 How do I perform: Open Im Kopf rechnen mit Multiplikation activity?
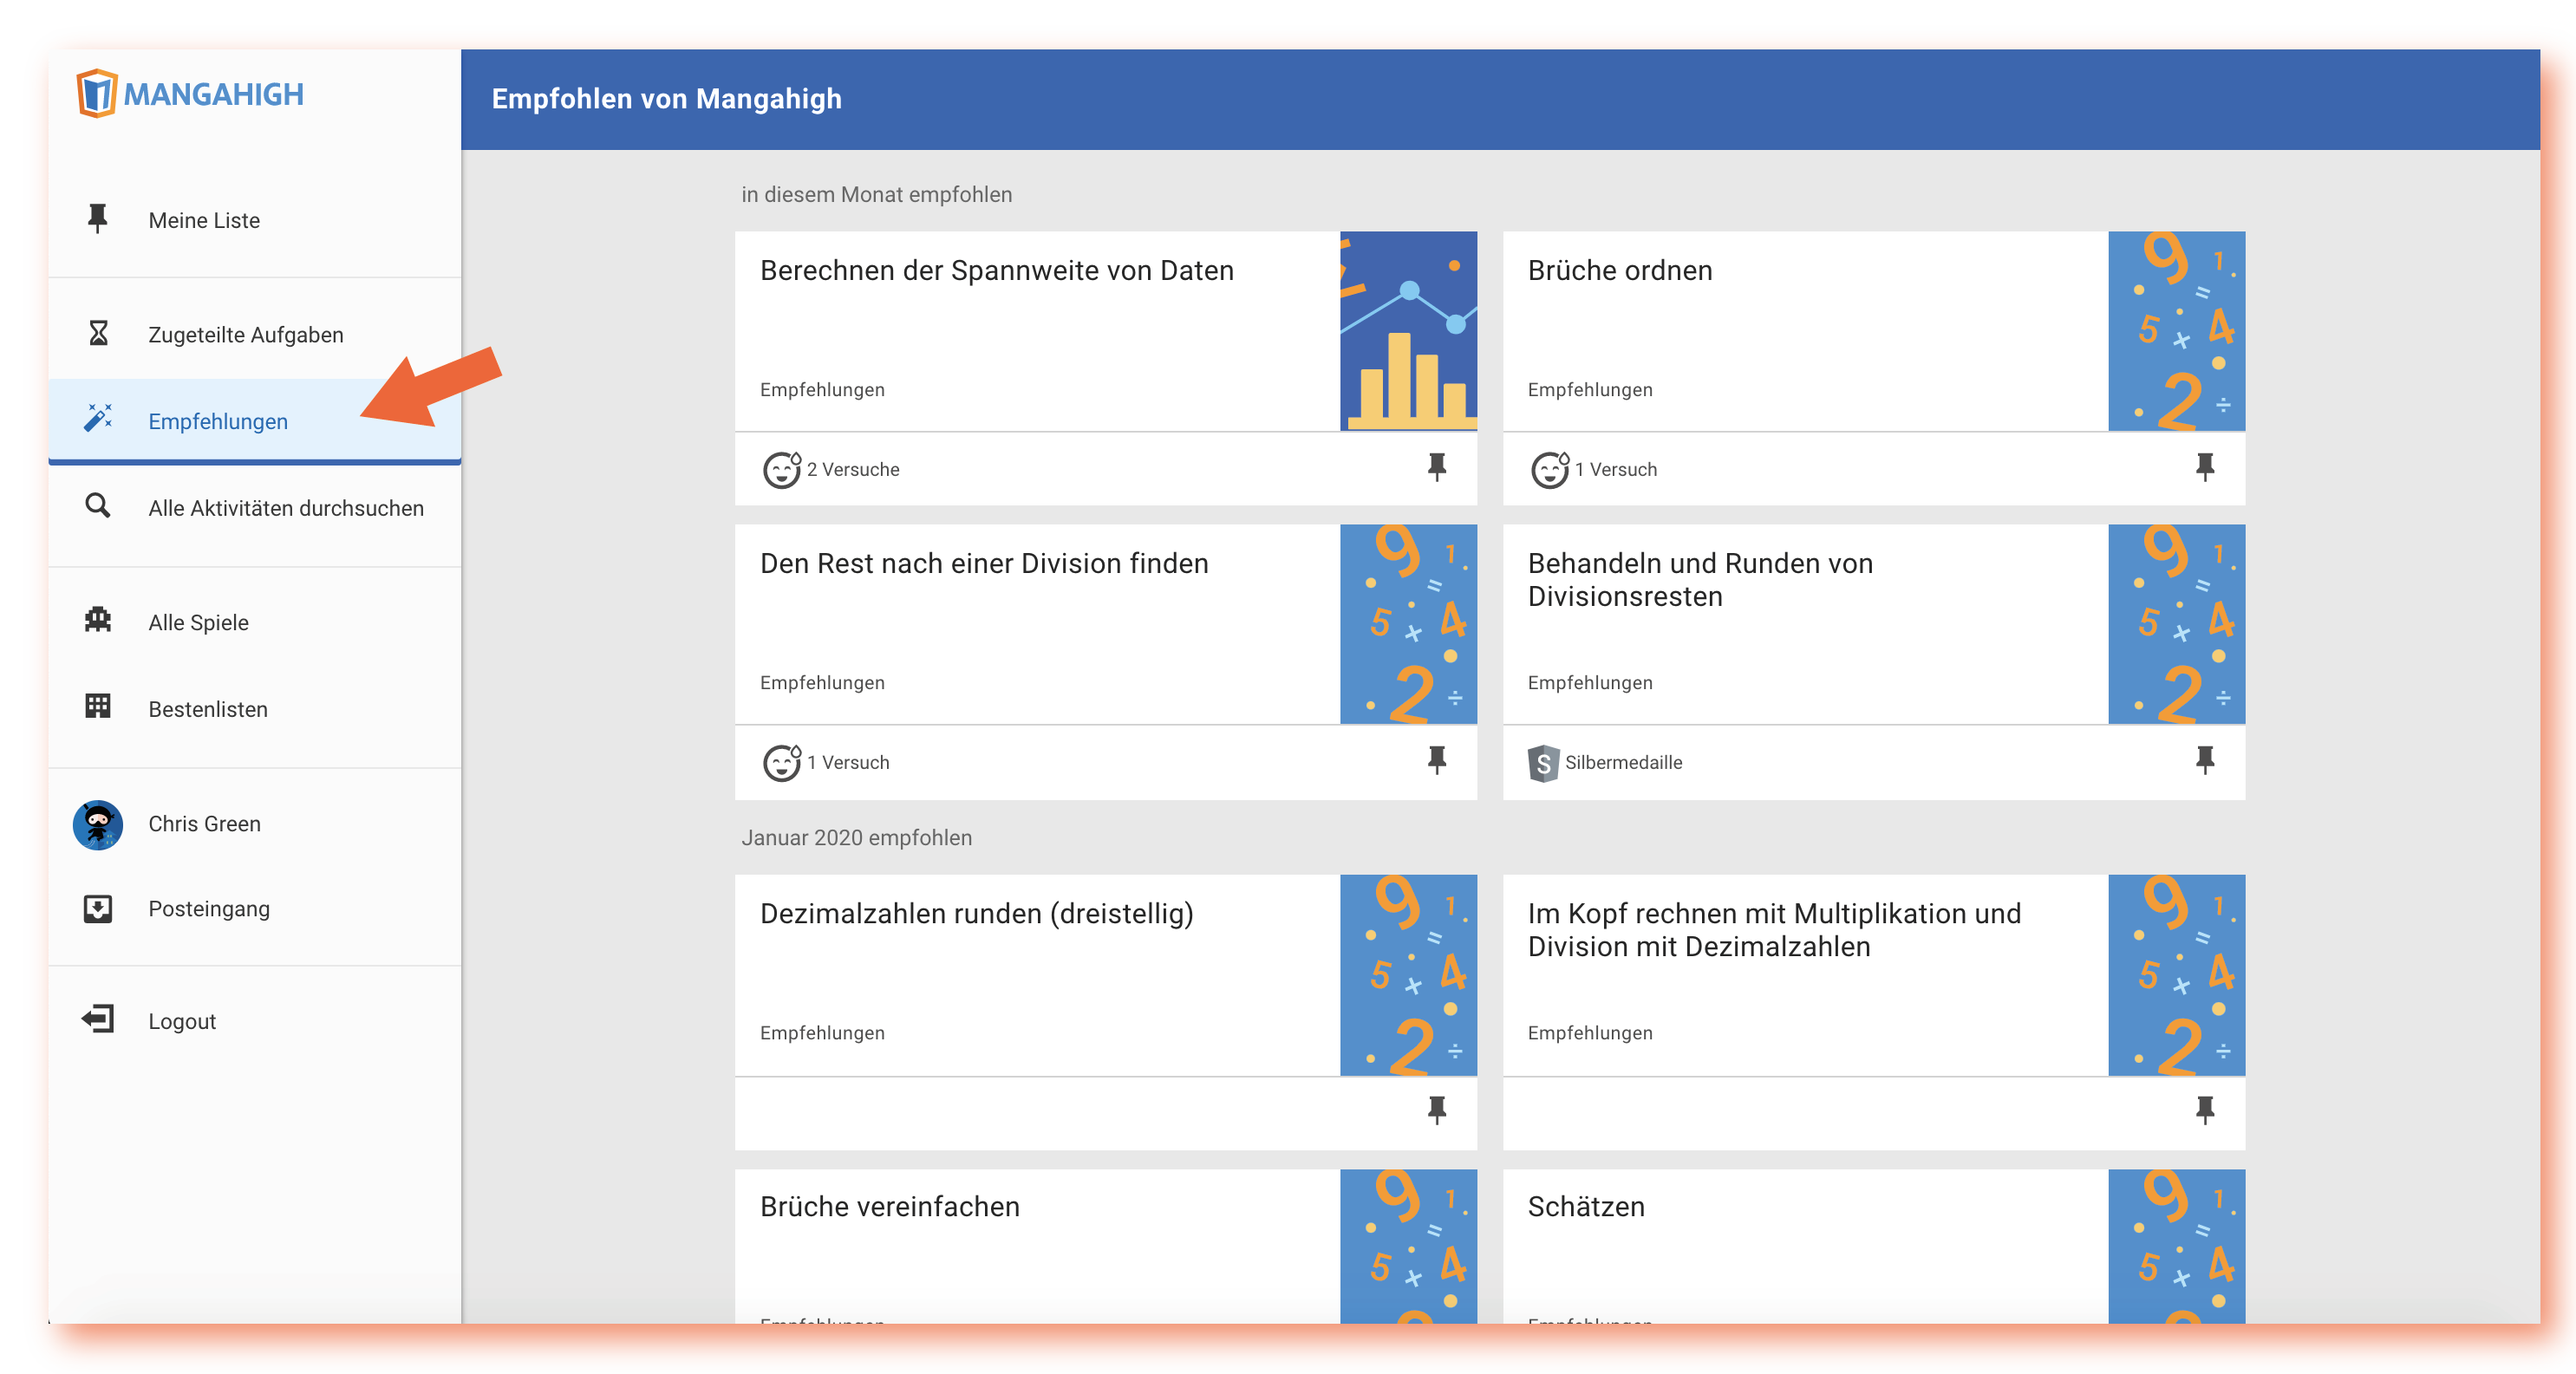pos(1774,930)
